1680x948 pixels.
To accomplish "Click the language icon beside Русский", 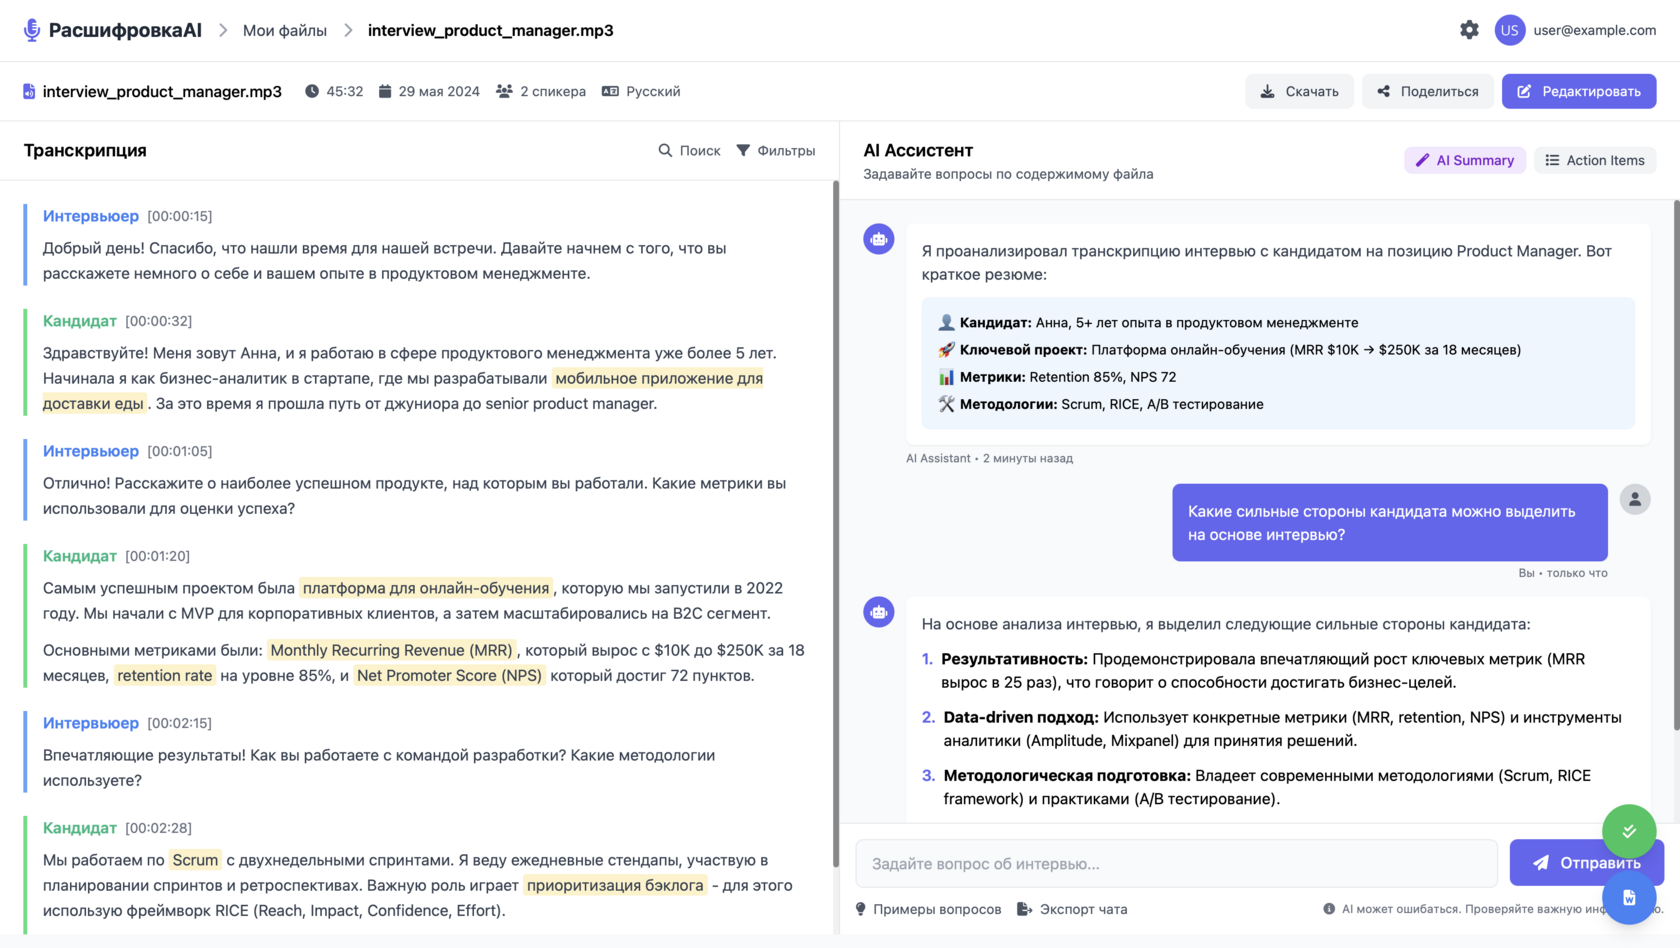I will (x=610, y=91).
